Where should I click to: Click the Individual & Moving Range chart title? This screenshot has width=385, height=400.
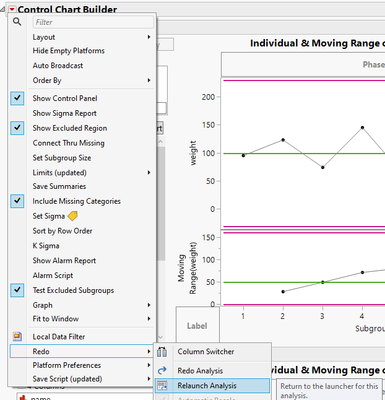(x=317, y=43)
